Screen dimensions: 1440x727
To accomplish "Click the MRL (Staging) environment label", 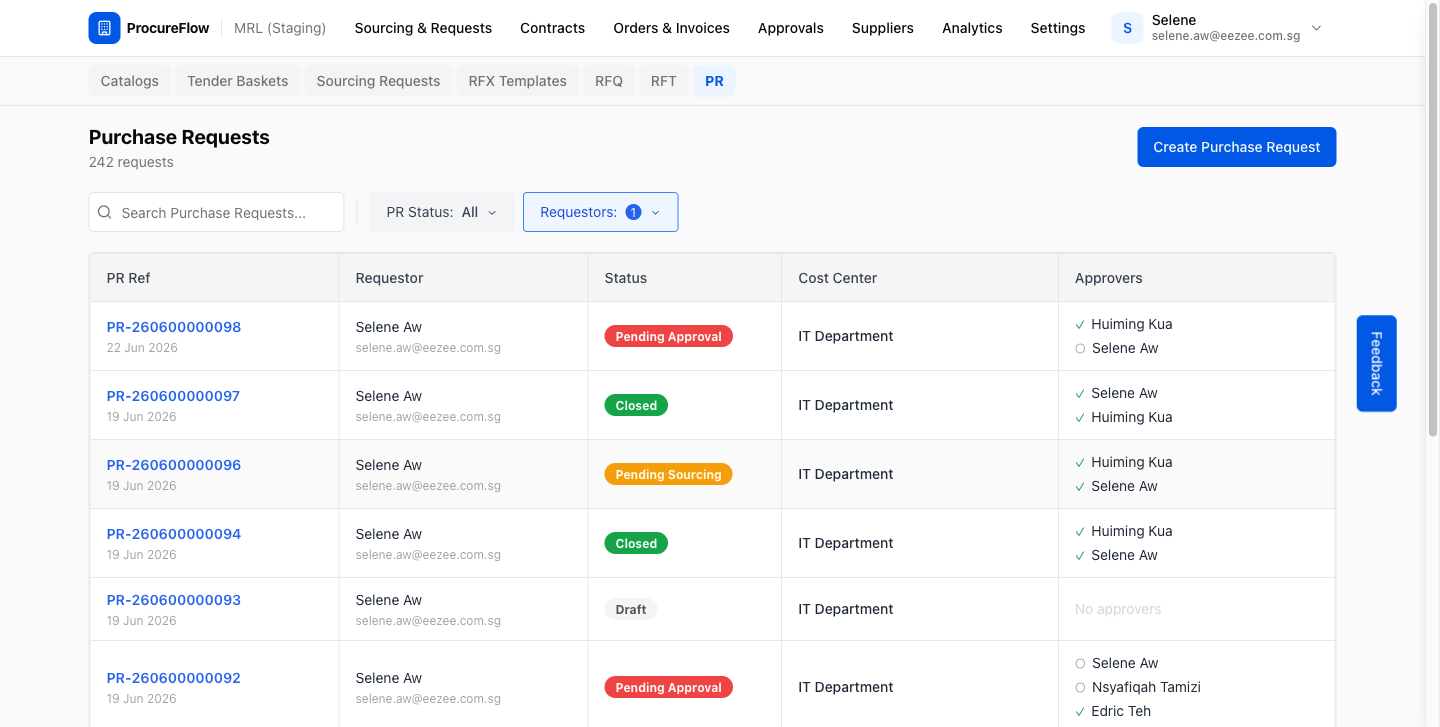I will click(x=280, y=28).
